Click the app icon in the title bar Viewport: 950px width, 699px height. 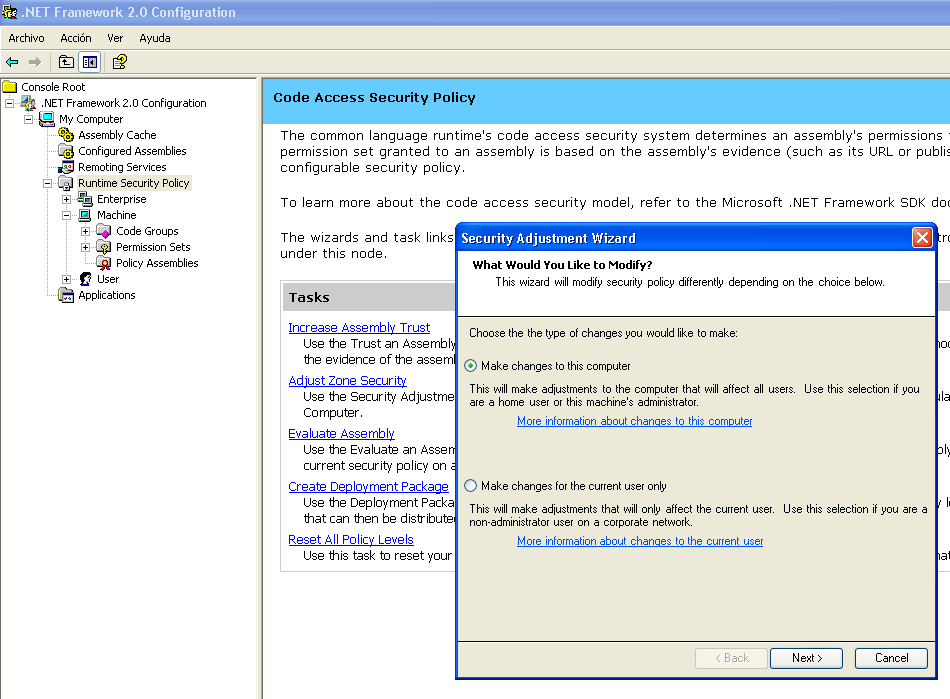(10, 12)
